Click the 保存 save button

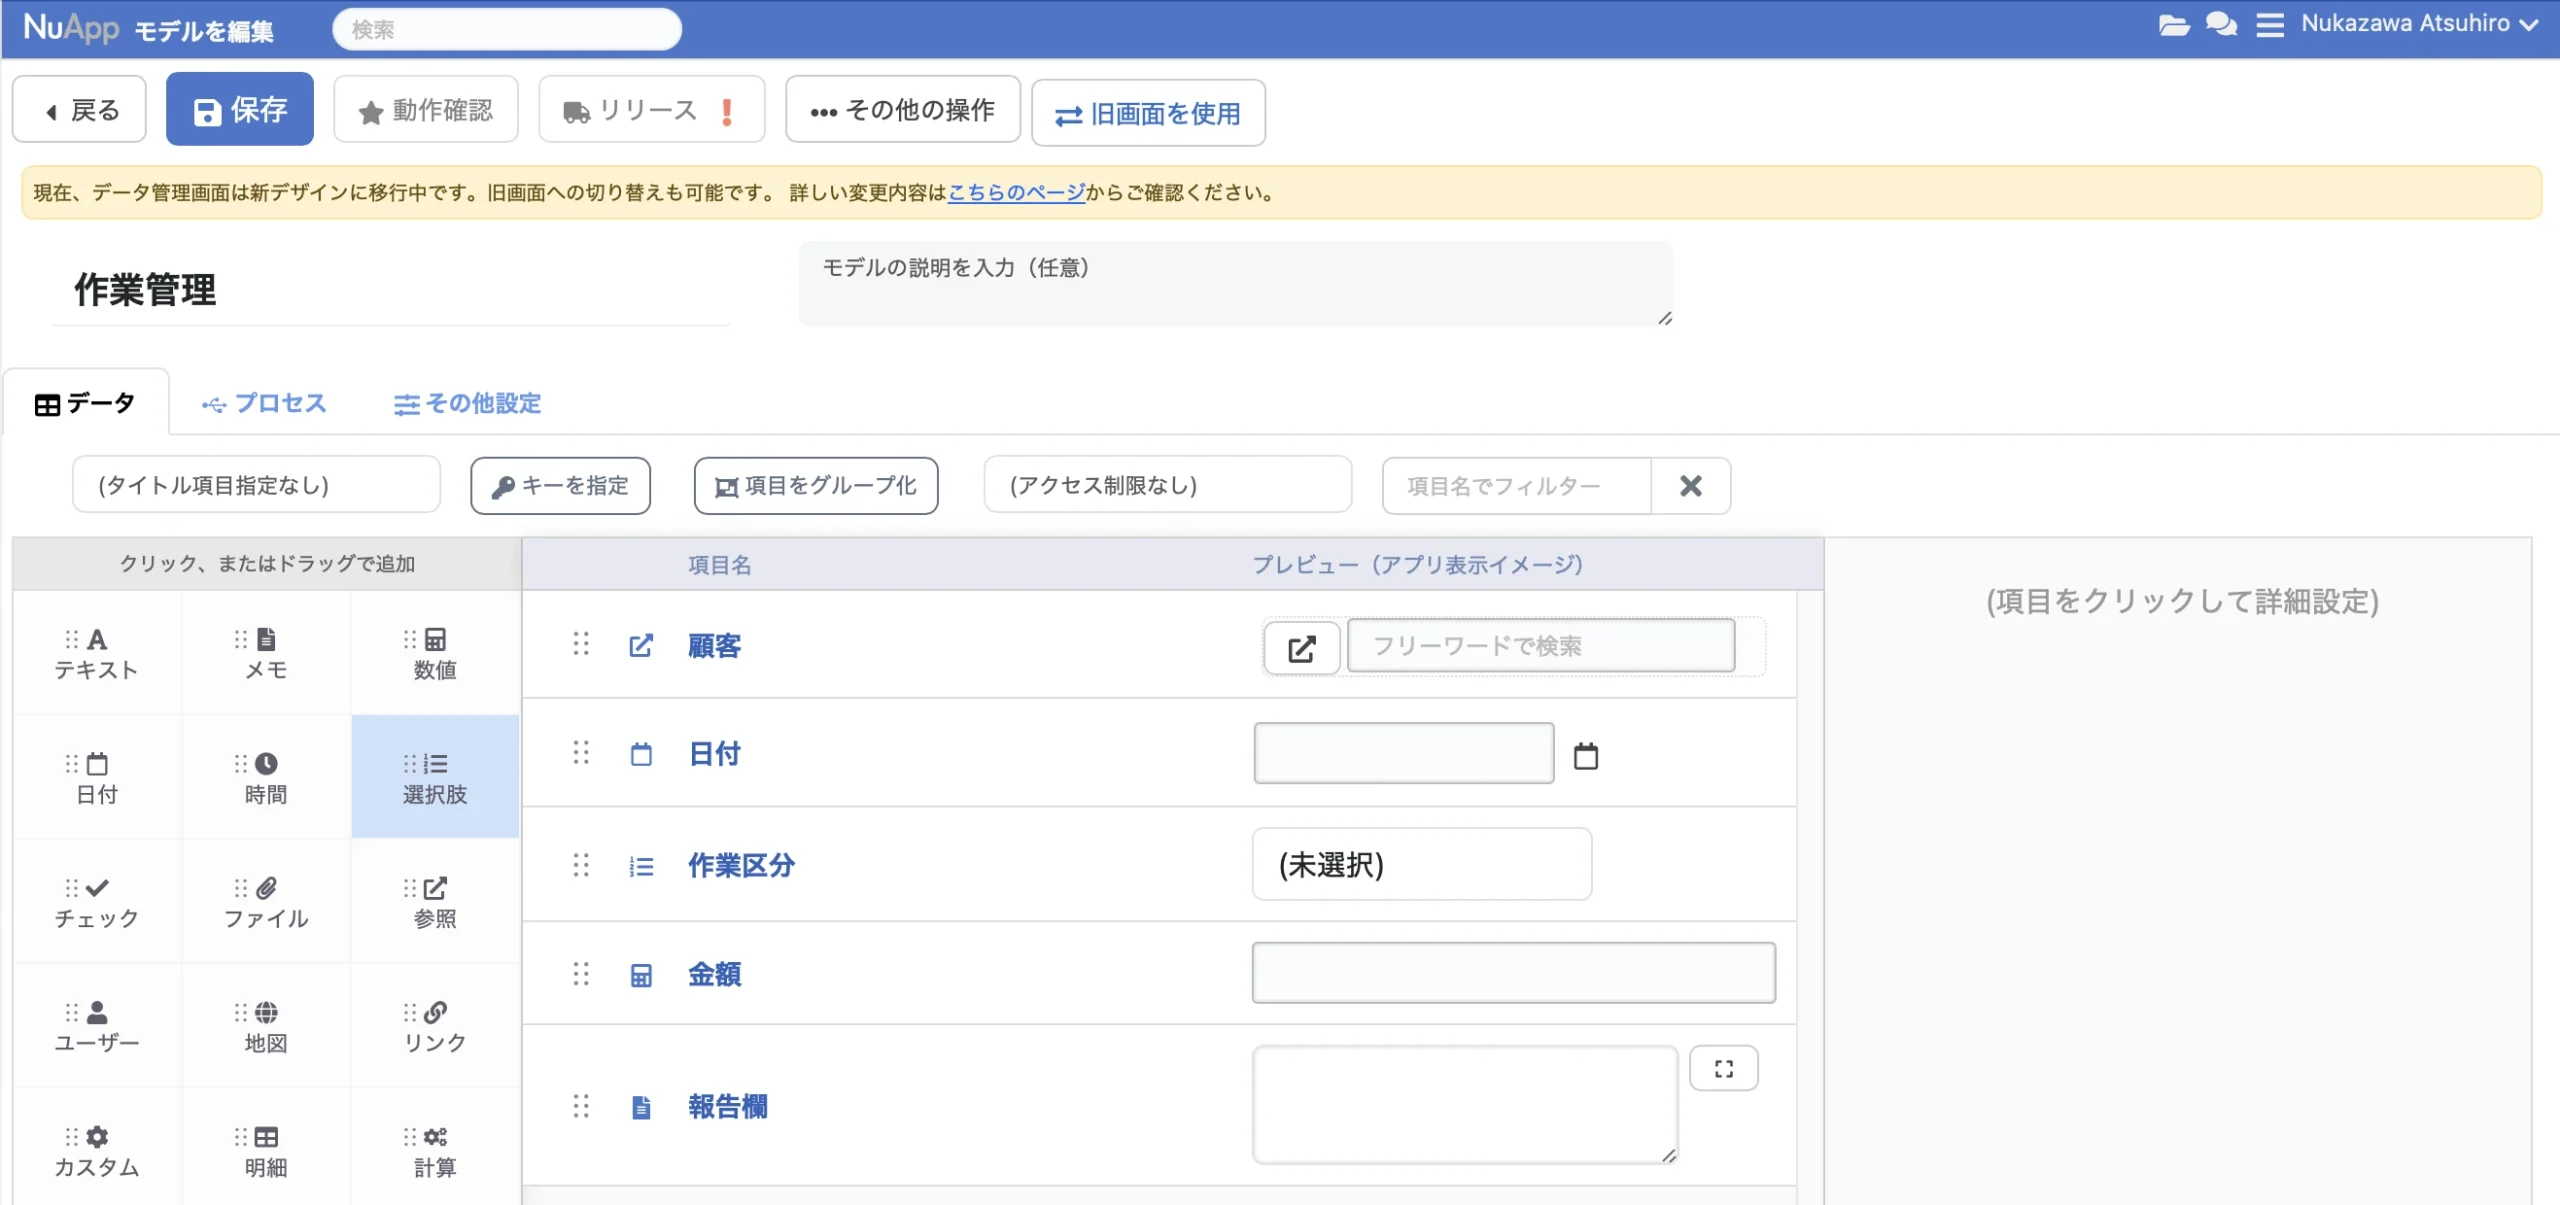click(x=240, y=109)
